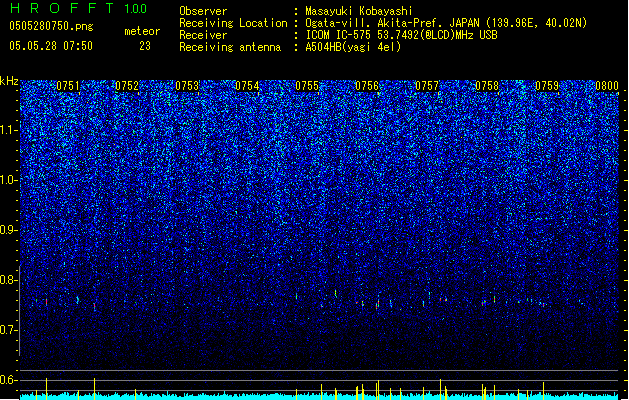
Task: Click the HROFFT 1.0.0 title text
Action: point(79,8)
